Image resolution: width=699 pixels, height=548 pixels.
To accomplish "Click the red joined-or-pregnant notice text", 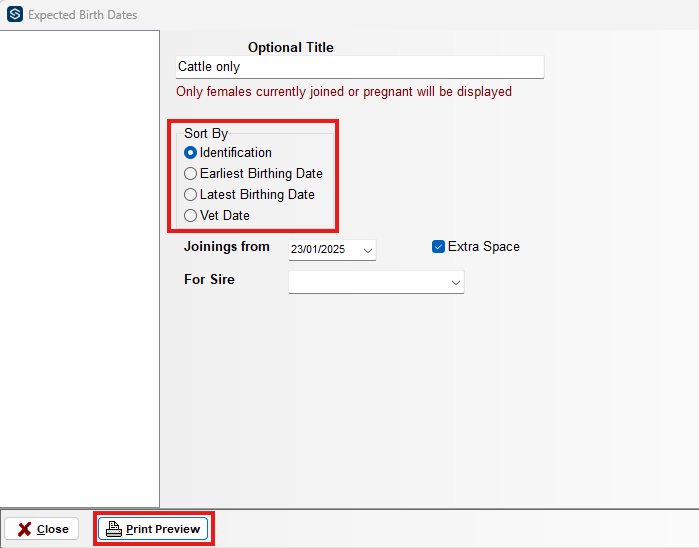I will point(343,92).
